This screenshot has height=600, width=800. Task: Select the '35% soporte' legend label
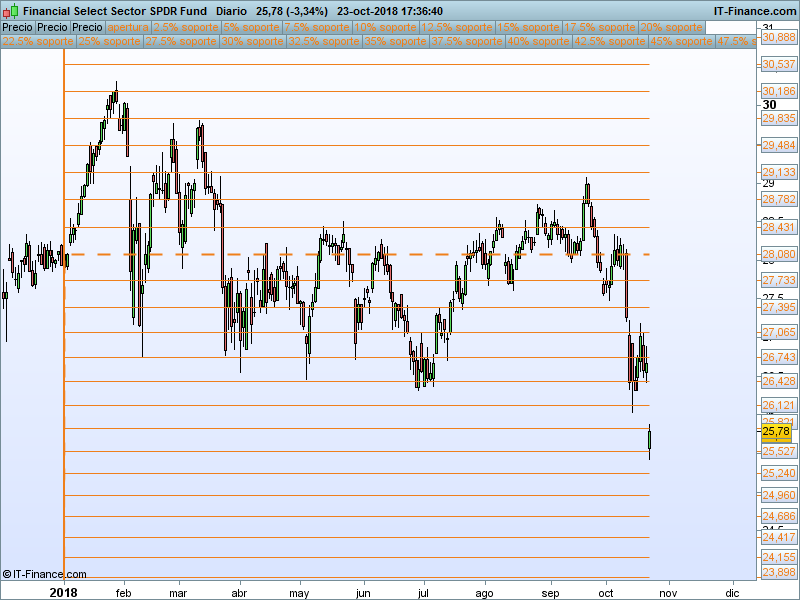tap(395, 41)
